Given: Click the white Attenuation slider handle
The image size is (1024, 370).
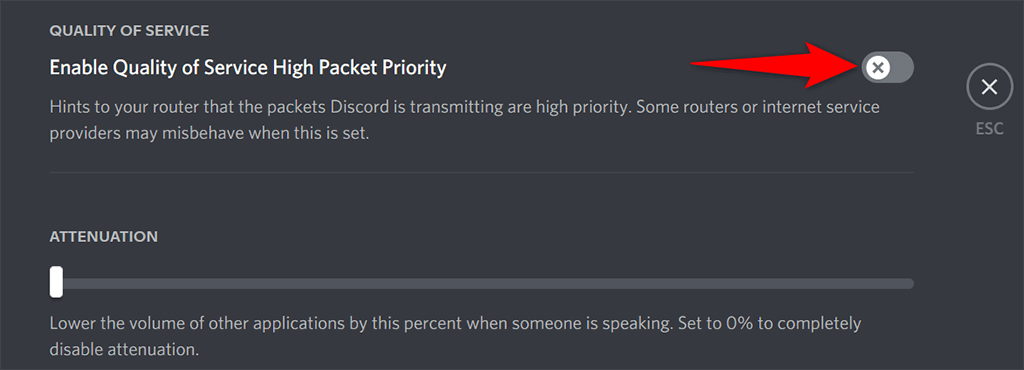Looking at the screenshot, I should [57, 282].
